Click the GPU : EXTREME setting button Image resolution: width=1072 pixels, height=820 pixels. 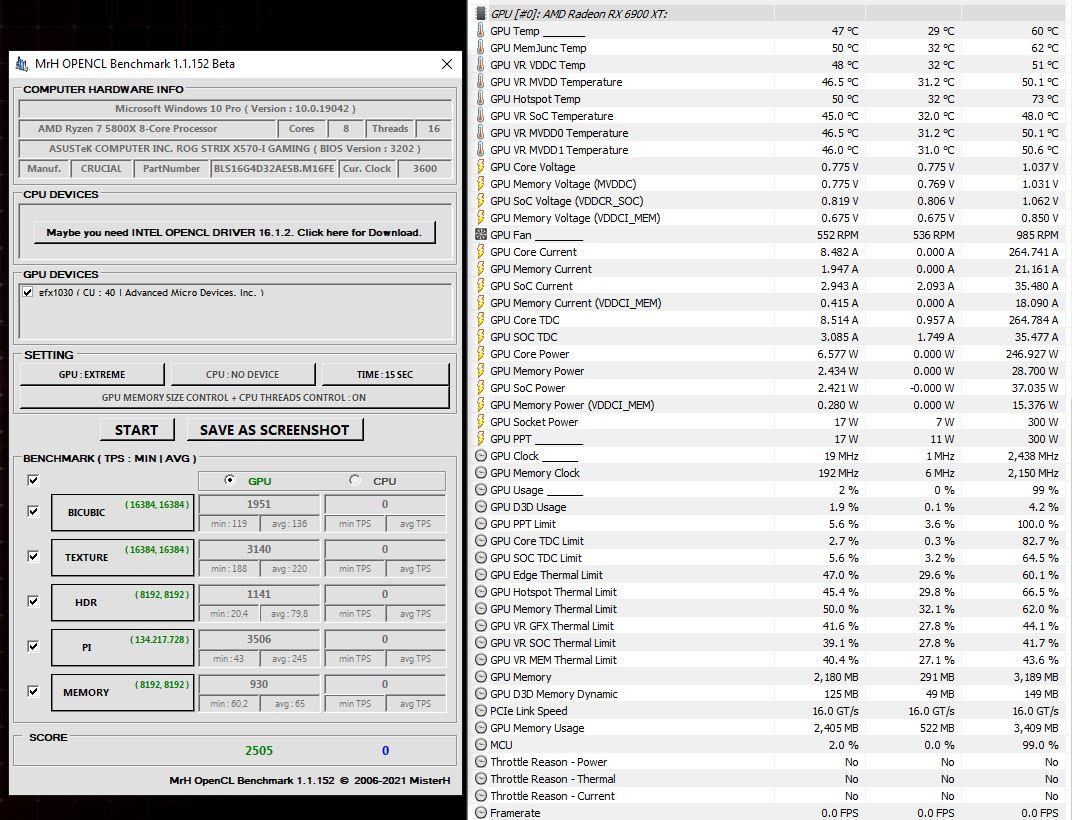tap(92, 374)
